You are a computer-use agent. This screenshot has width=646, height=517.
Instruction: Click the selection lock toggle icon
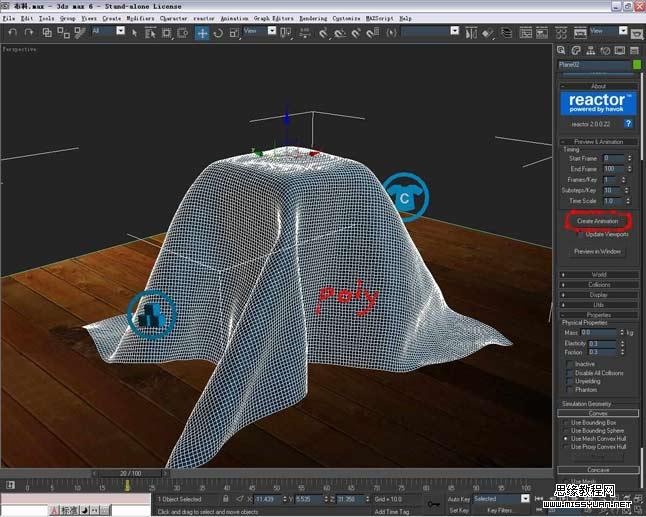pos(225,498)
